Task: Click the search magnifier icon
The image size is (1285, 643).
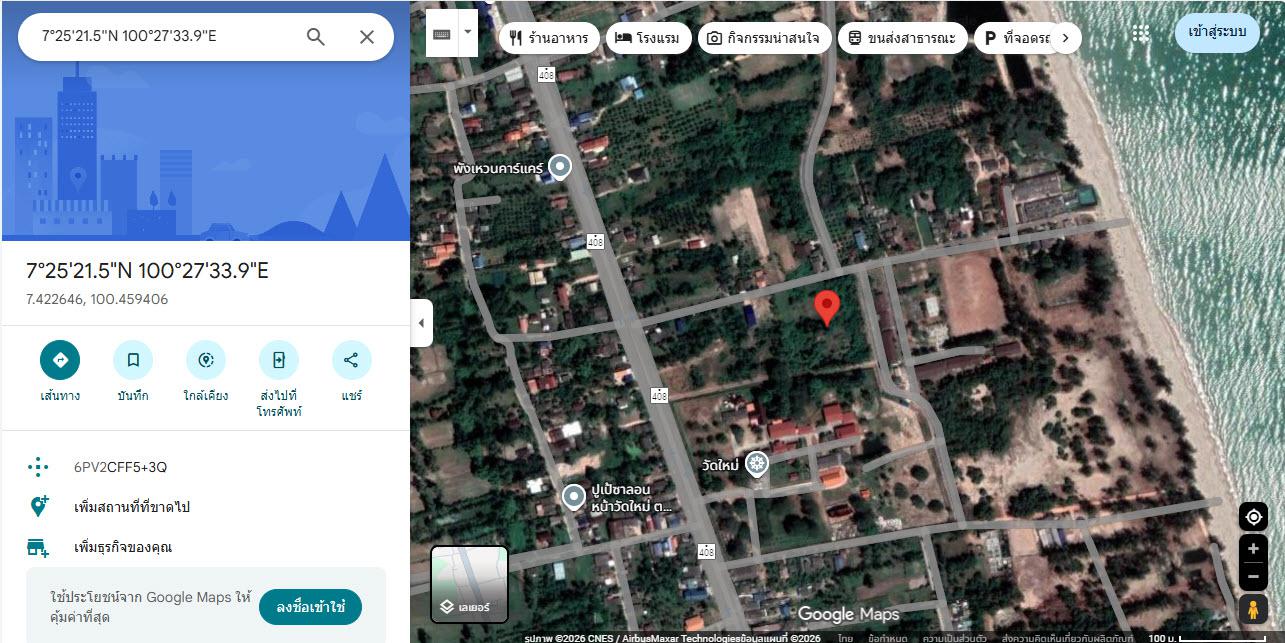Action: (316, 37)
